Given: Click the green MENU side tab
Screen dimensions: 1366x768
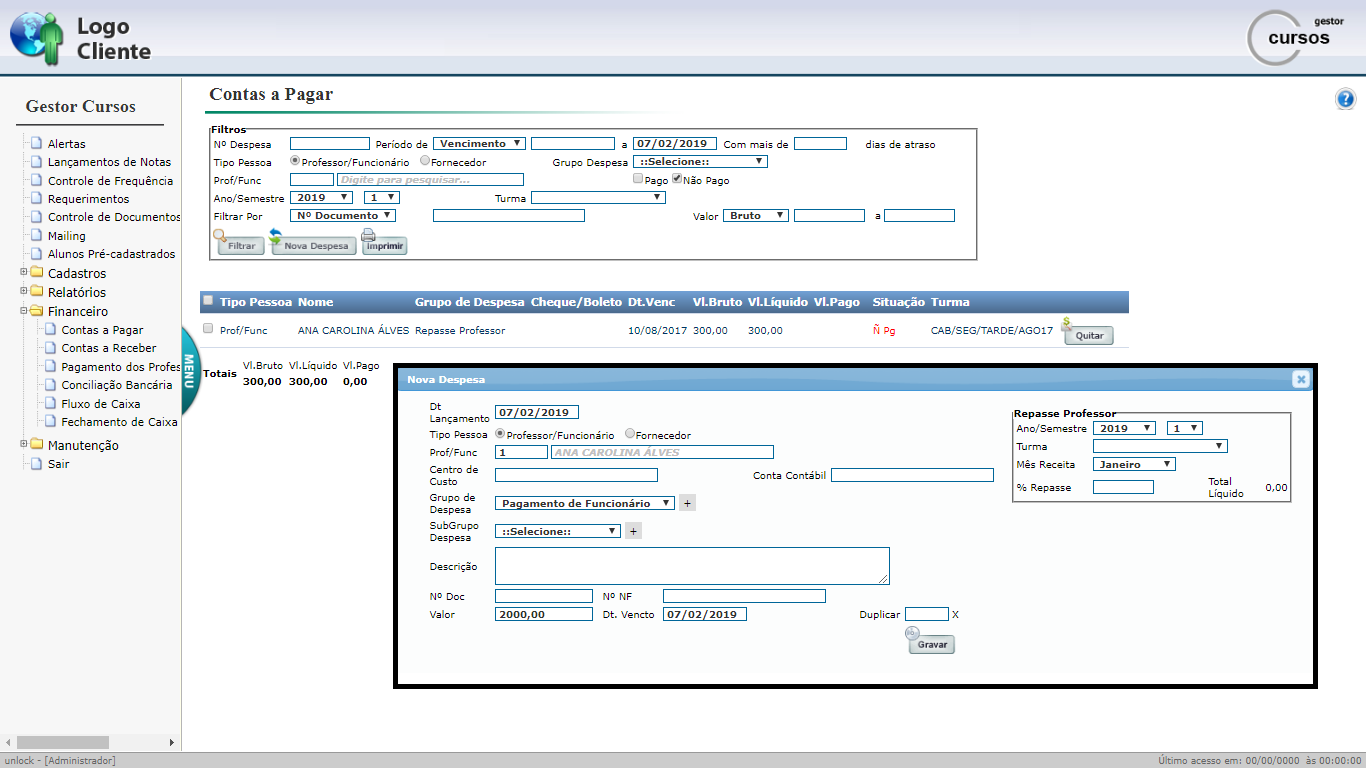Looking at the screenshot, I should tap(189, 370).
